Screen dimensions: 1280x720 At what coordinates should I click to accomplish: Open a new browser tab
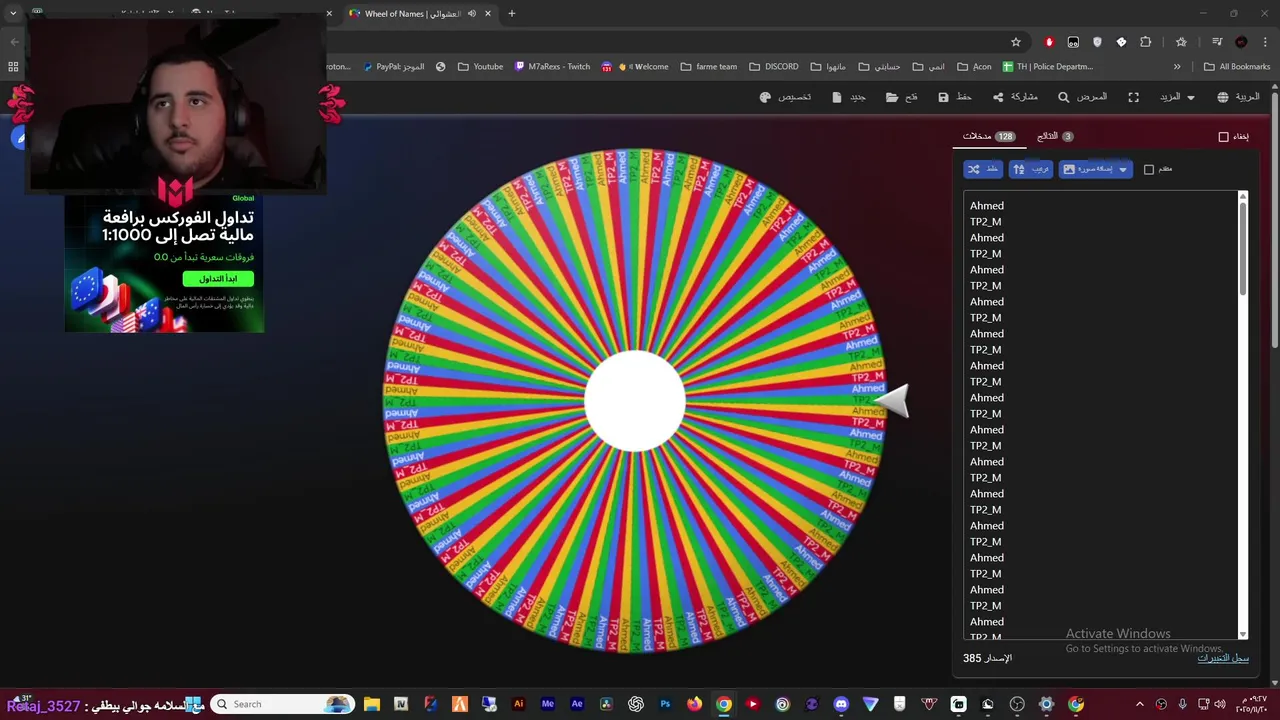[x=512, y=14]
